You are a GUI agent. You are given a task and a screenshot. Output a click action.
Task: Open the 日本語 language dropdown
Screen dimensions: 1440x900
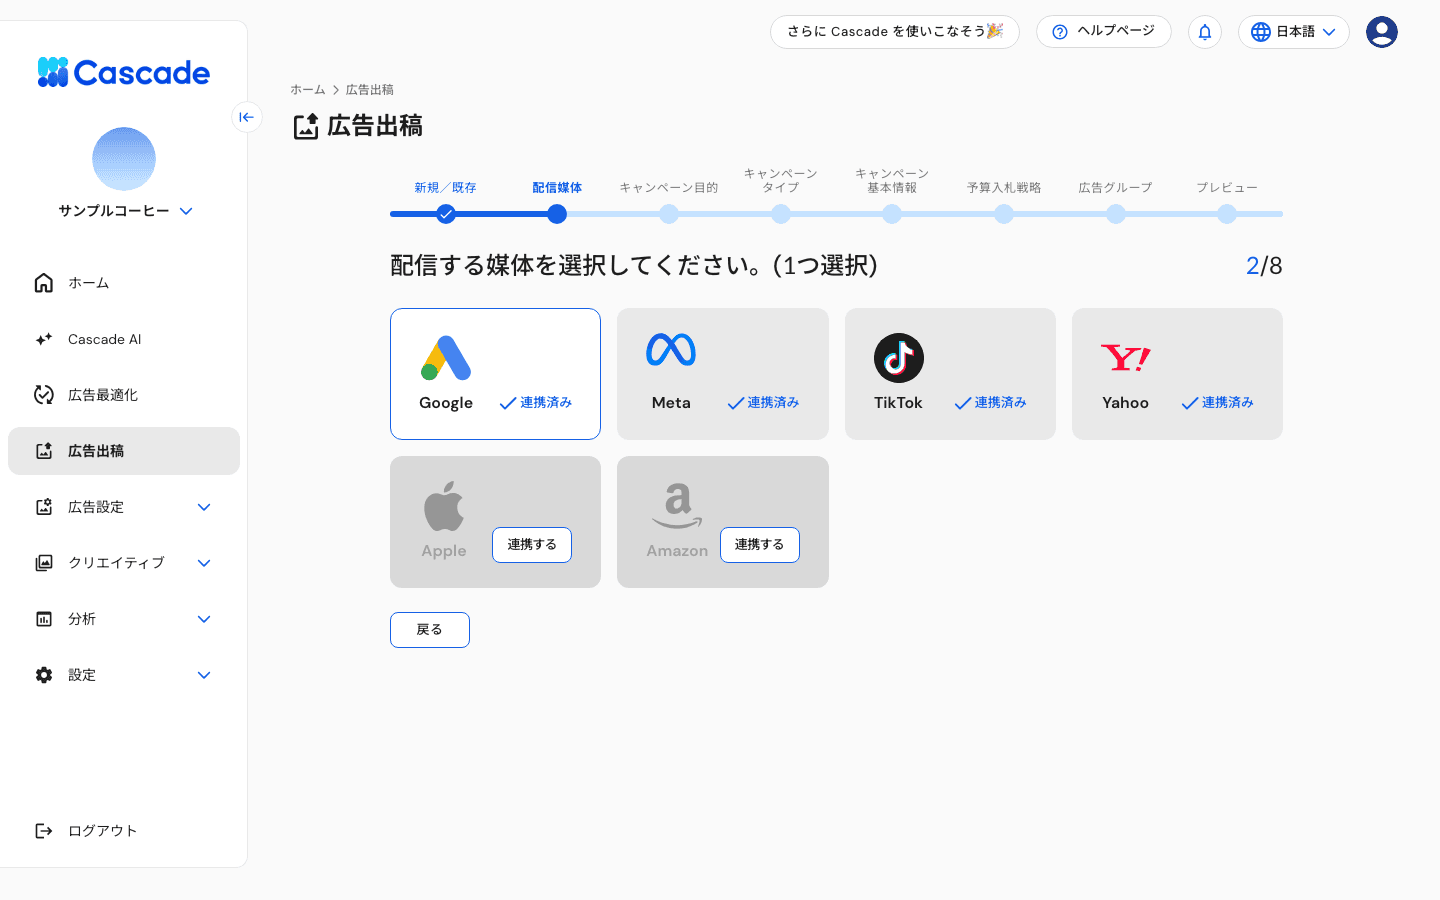coord(1294,32)
